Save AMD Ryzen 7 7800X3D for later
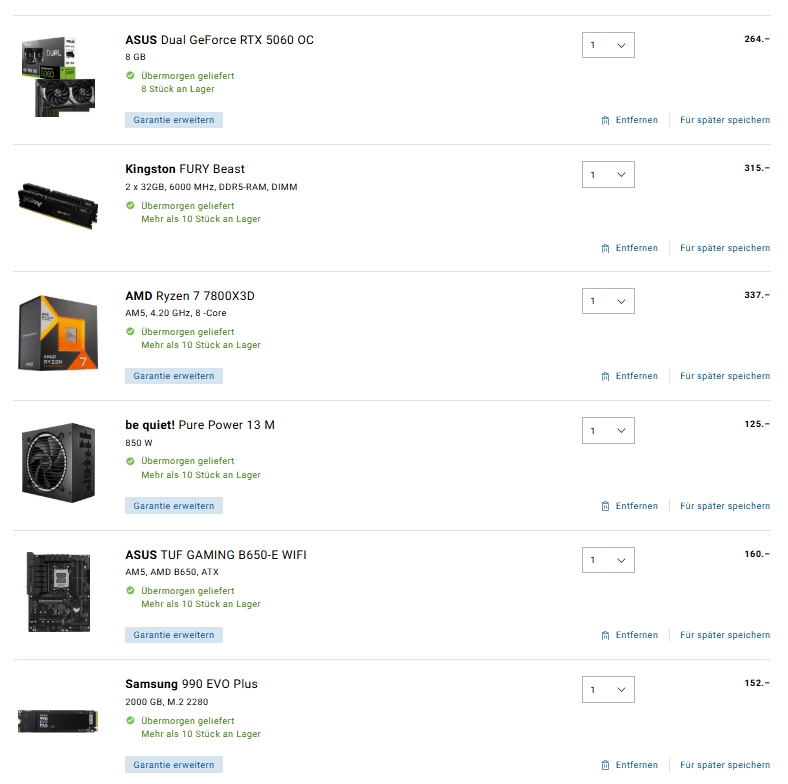Image resolution: width=788 pixels, height=784 pixels. pyautogui.click(x=725, y=376)
